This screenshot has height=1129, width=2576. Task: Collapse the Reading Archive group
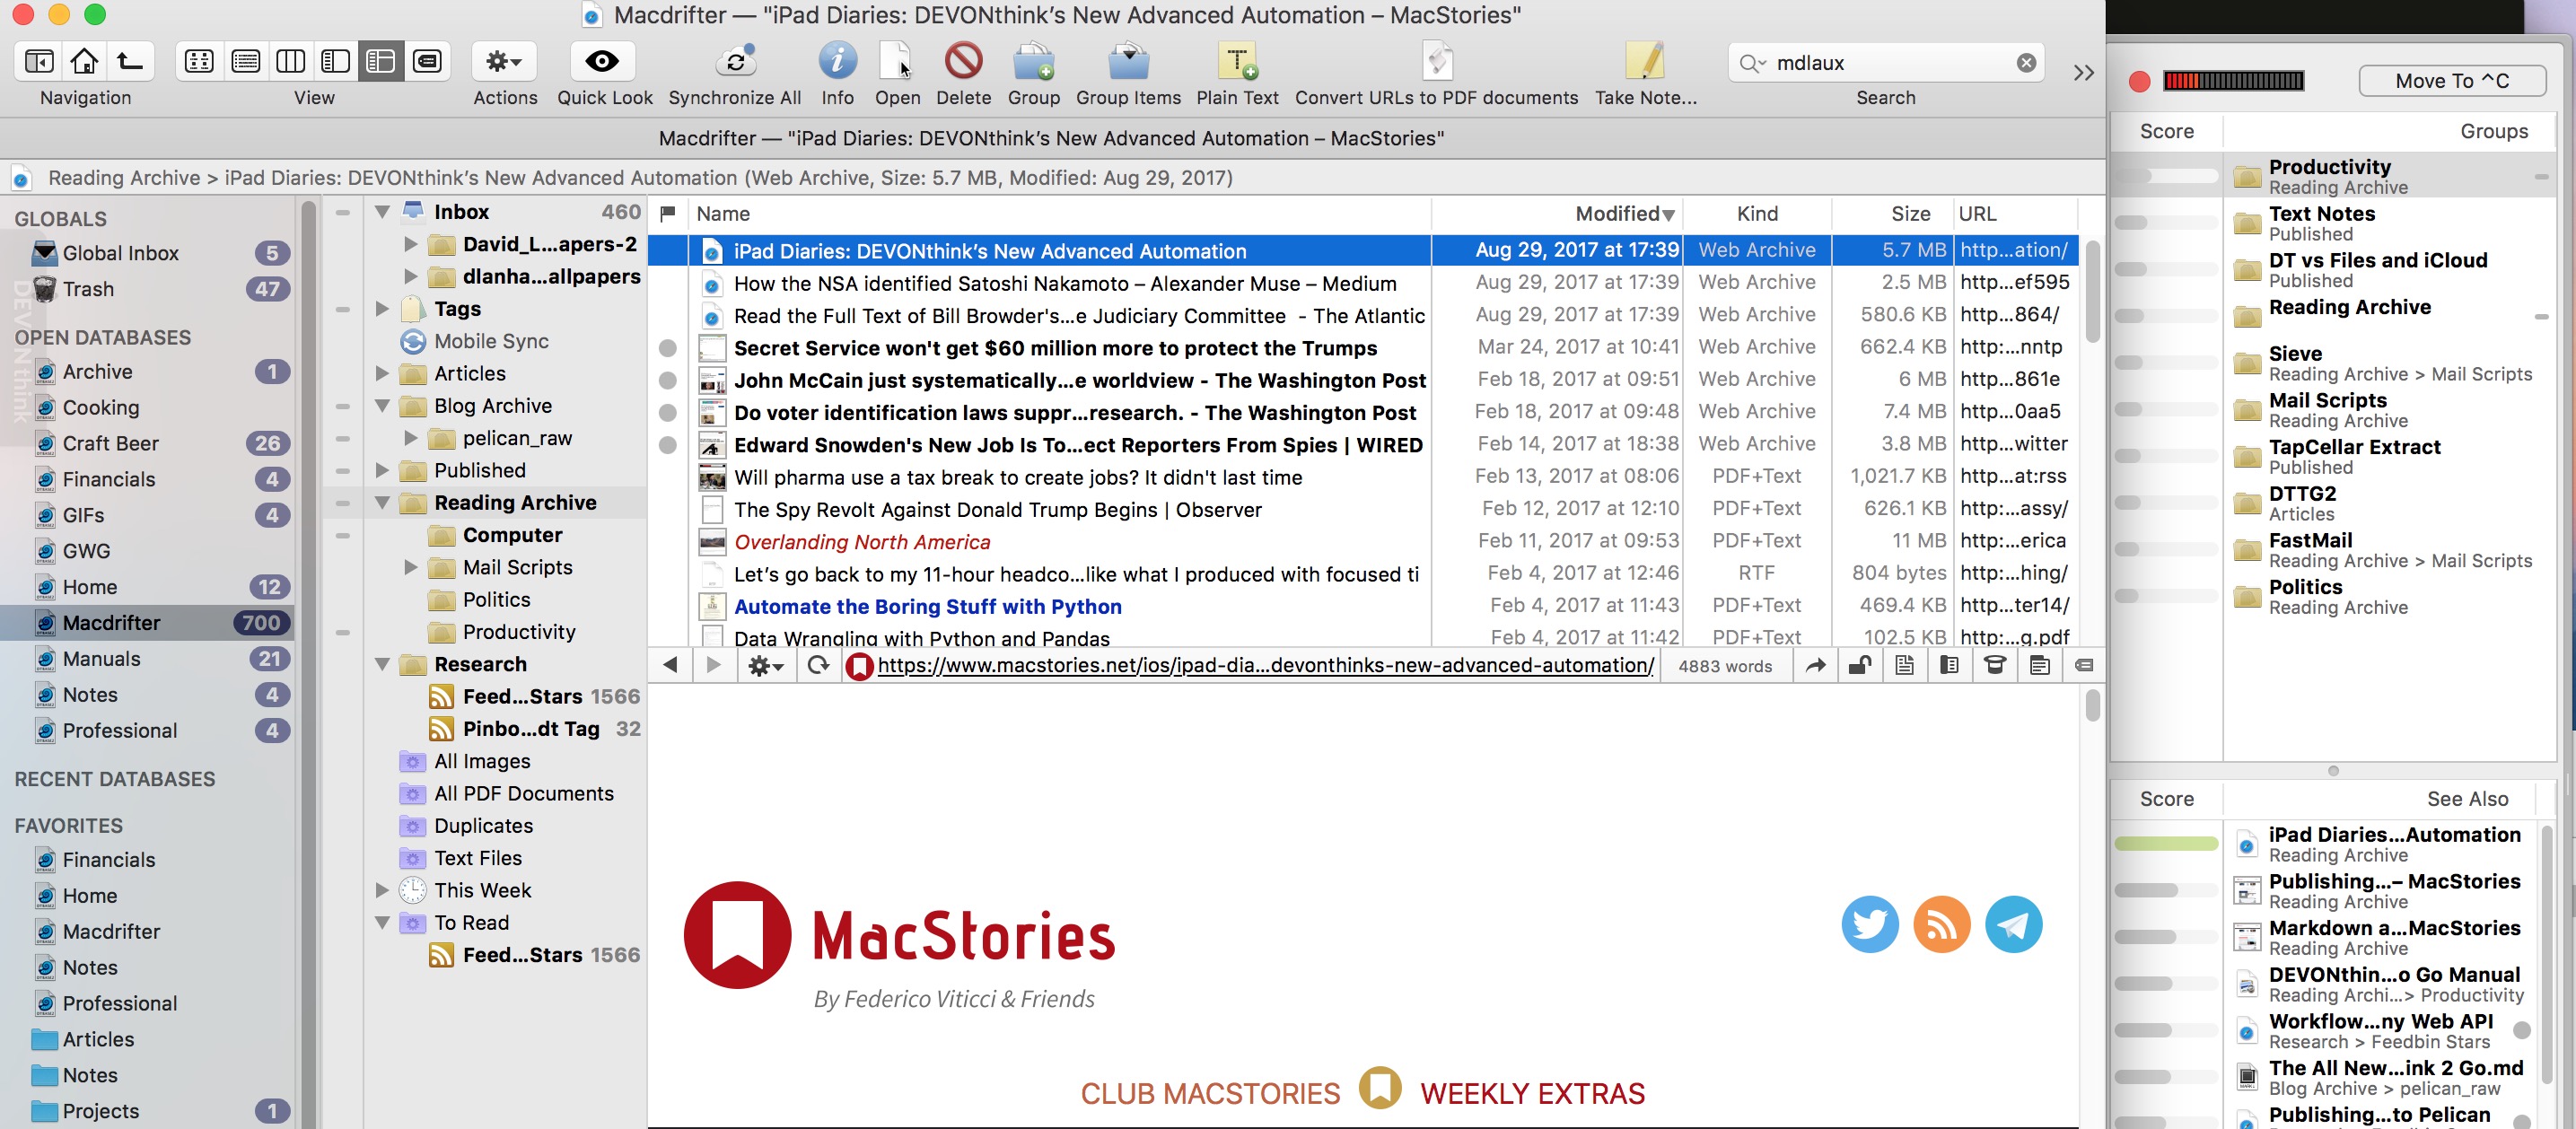(x=382, y=503)
